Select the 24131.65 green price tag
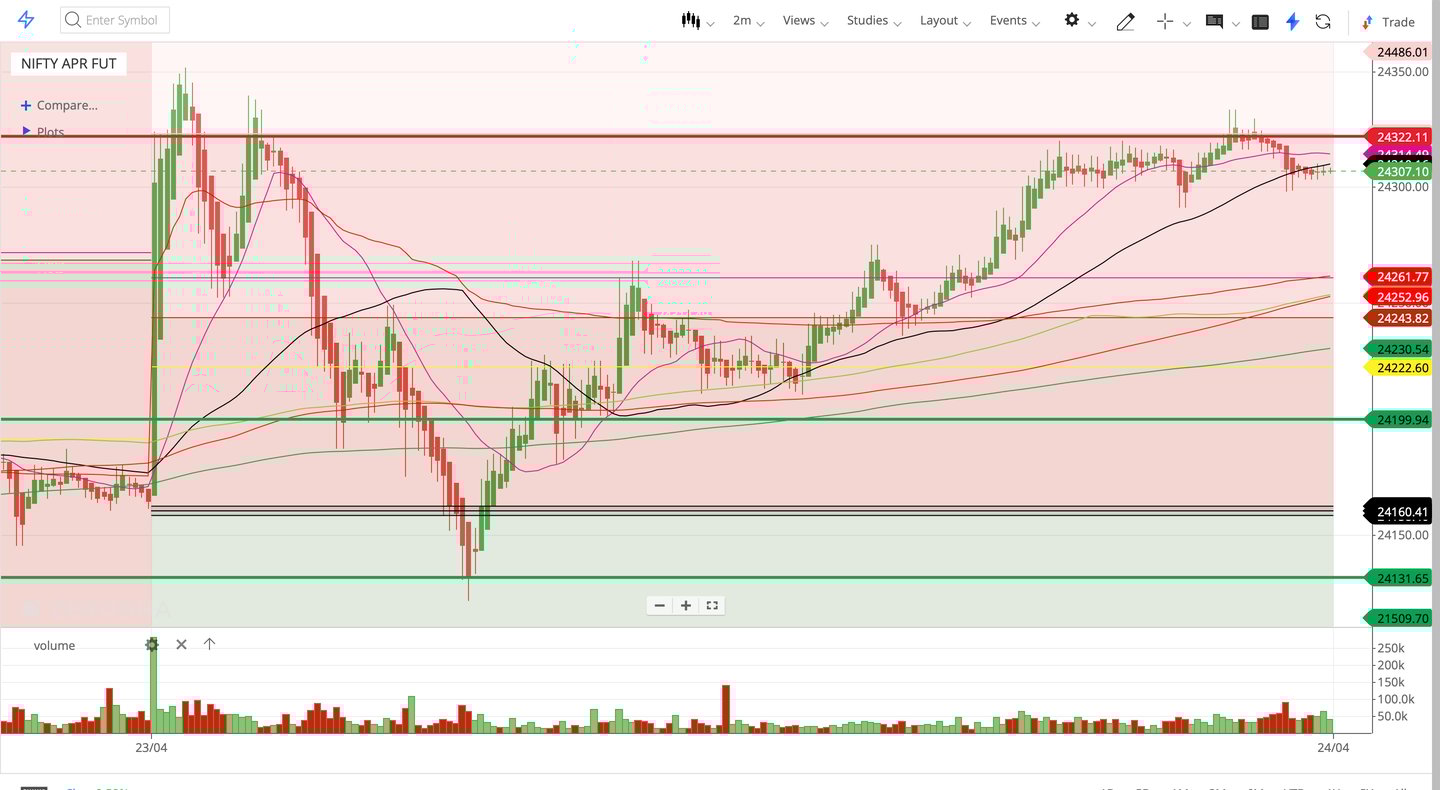The height and width of the screenshot is (790, 1440). tap(1398, 578)
